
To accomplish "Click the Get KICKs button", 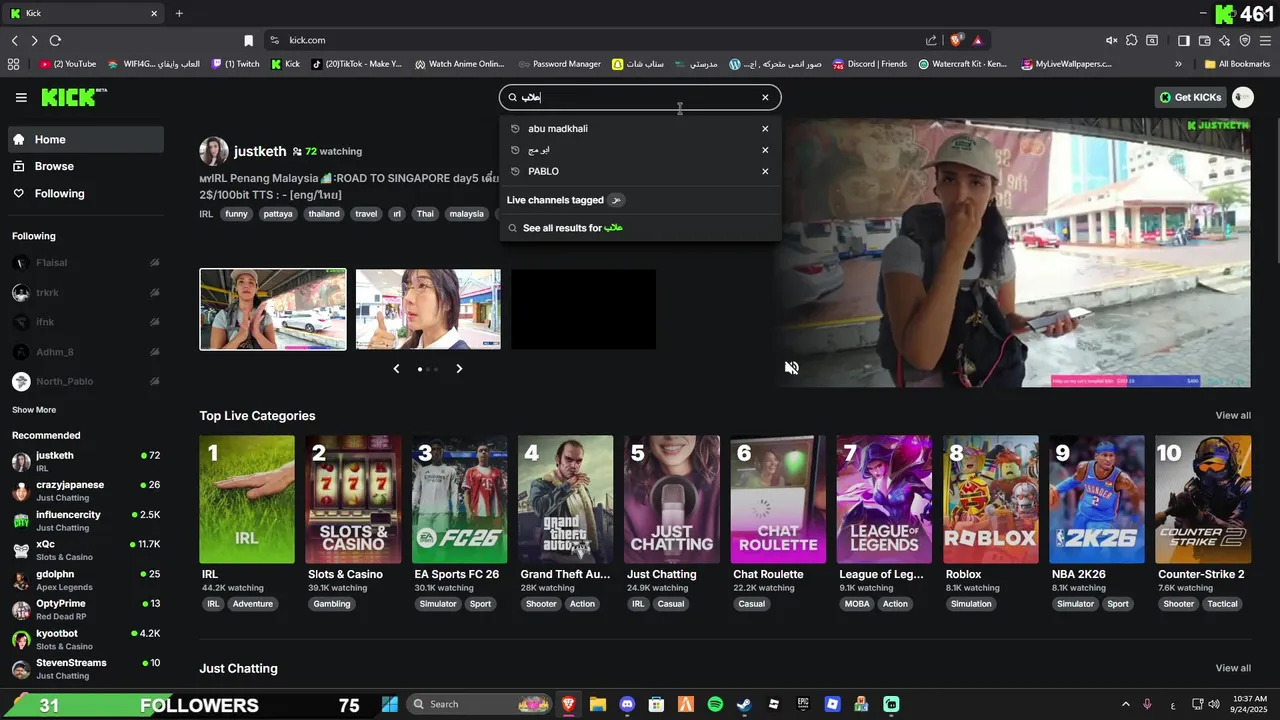I will (x=1190, y=97).
